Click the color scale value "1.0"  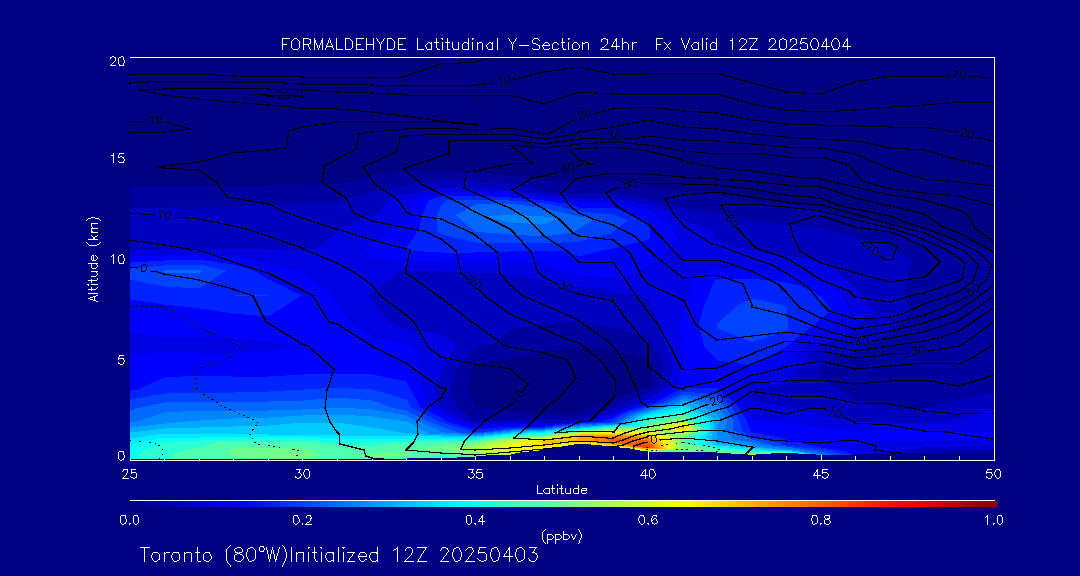click(993, 521)
